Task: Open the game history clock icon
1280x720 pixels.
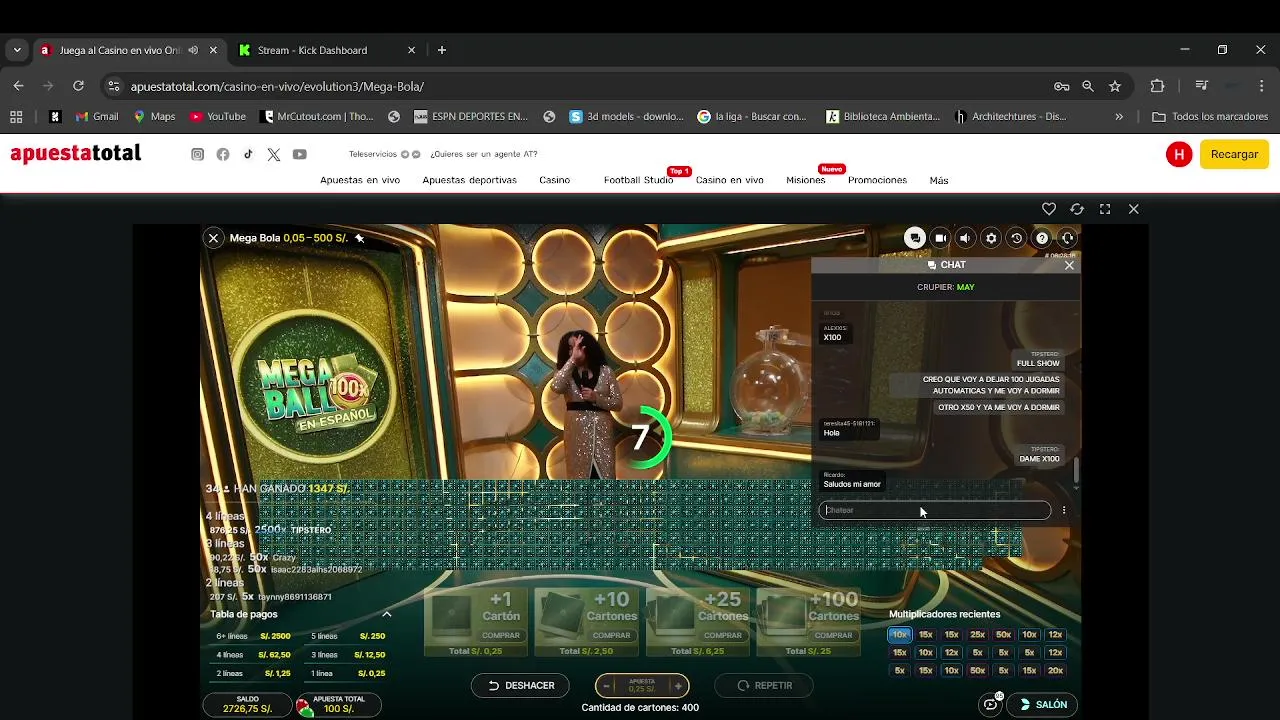Action: click(1016, 238)
